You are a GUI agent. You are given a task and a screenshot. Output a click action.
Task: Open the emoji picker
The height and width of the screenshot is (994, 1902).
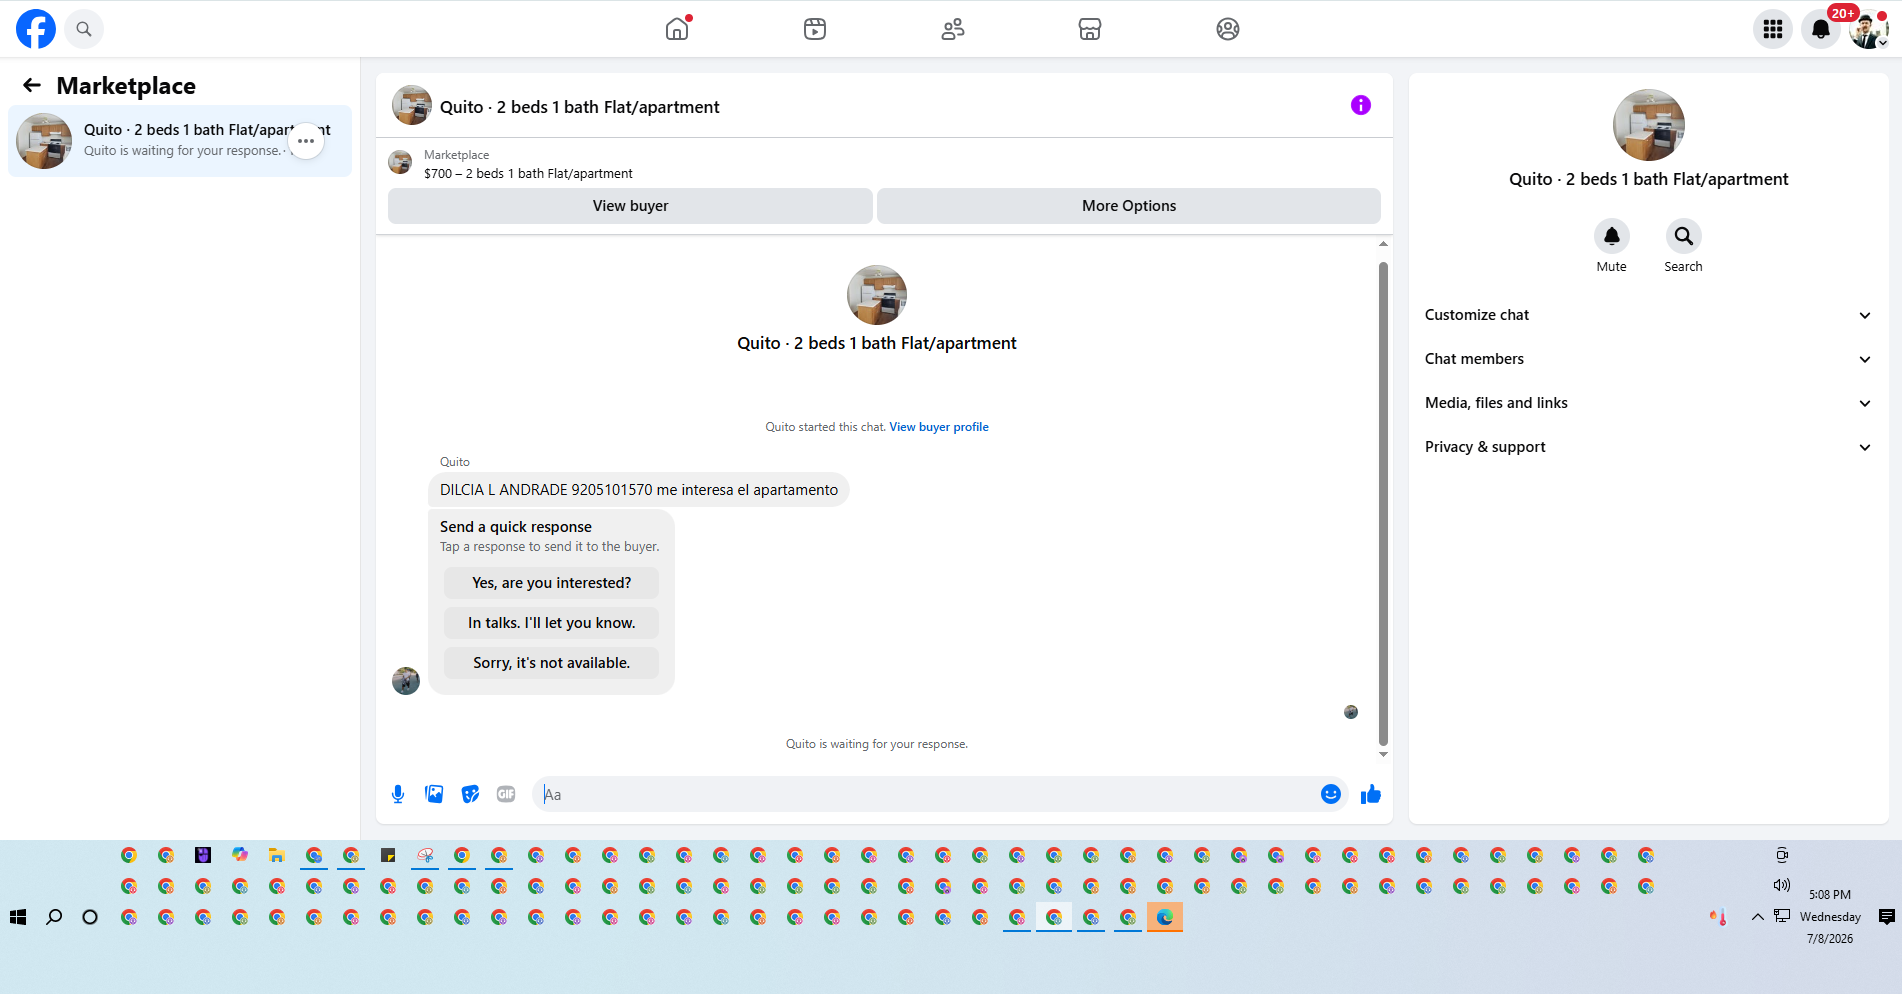[1331, 794]
